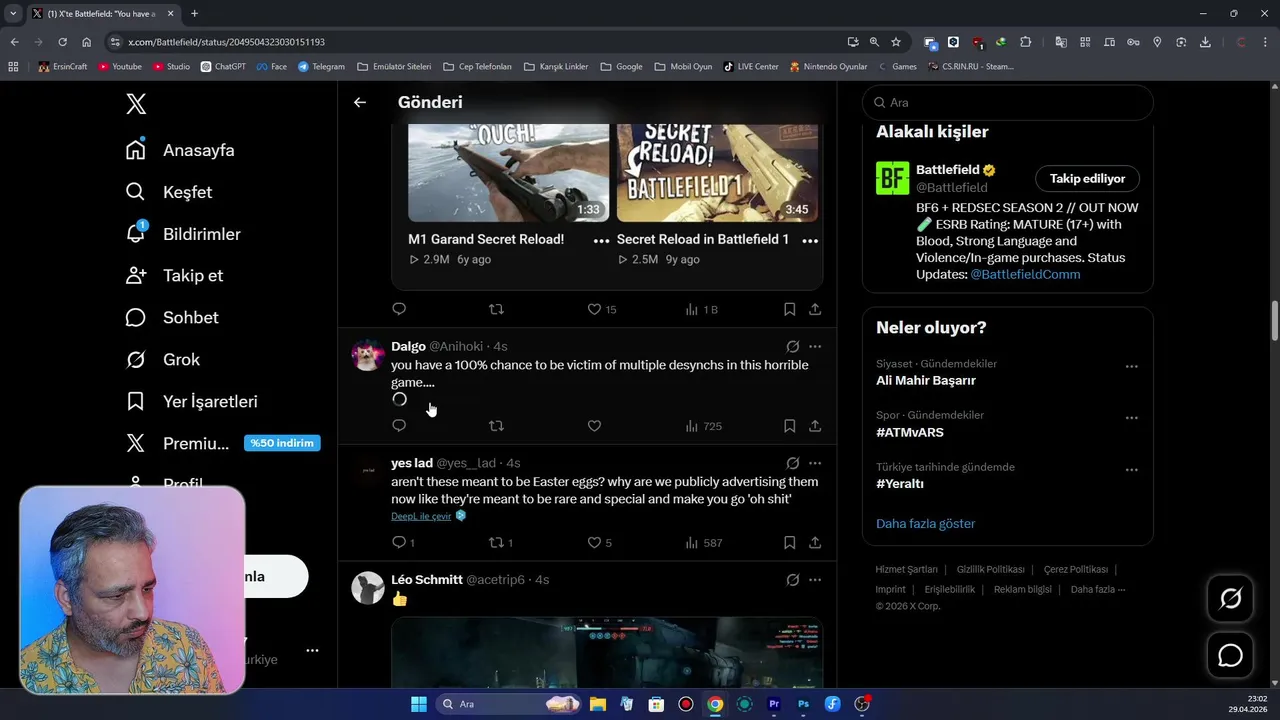1280x720 pixels.
Task: Open ChatGPT bookmark in bookmarks bar
Action: (223, 67)
